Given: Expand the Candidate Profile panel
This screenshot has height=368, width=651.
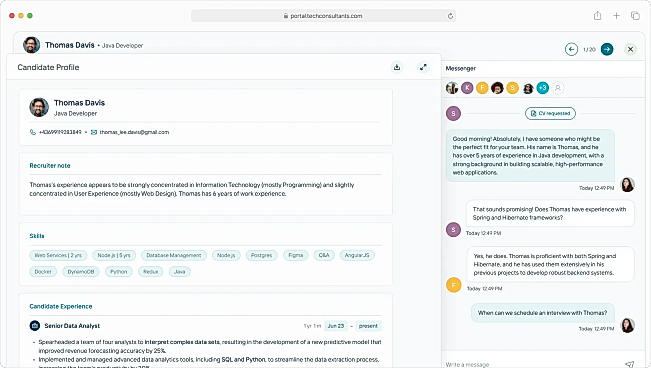Looking at the screenshot, I should point(423,67).
